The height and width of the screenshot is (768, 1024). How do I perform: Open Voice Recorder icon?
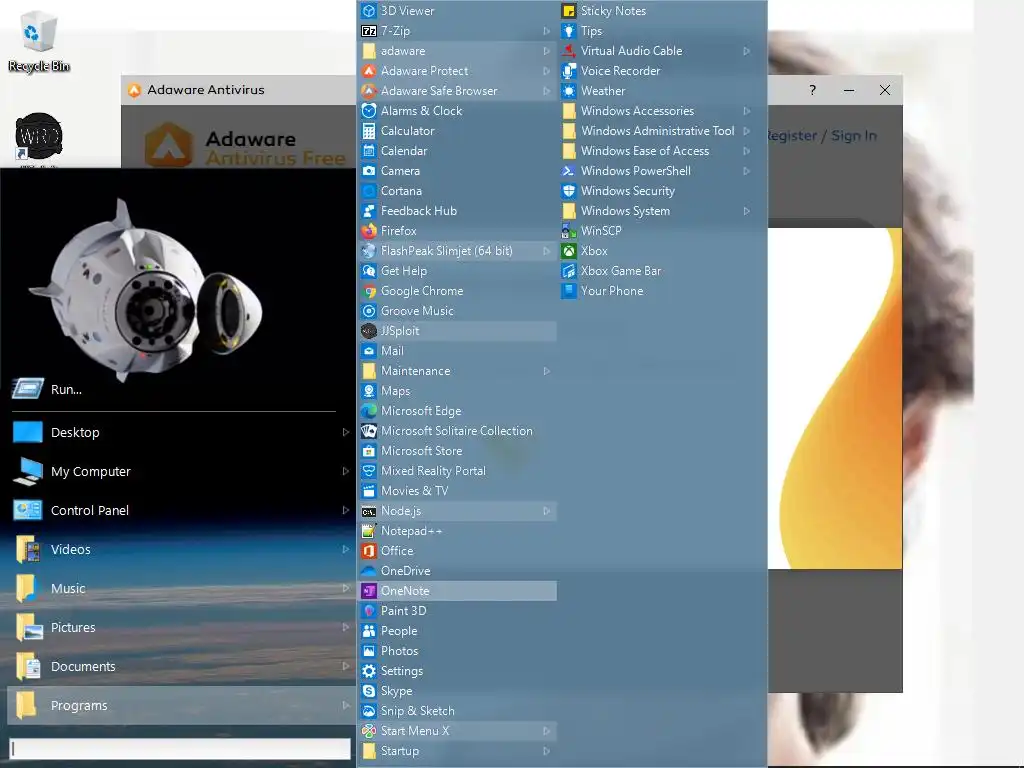pos(569,71)
